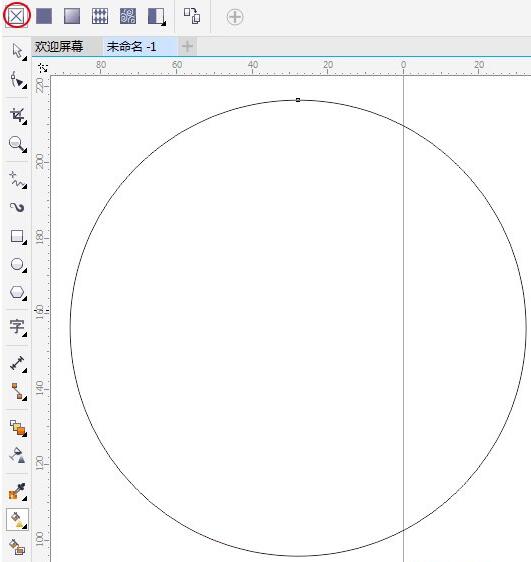Switch to the 欢迎屏幕 tab
531x562 pixels.
[59, 47]
